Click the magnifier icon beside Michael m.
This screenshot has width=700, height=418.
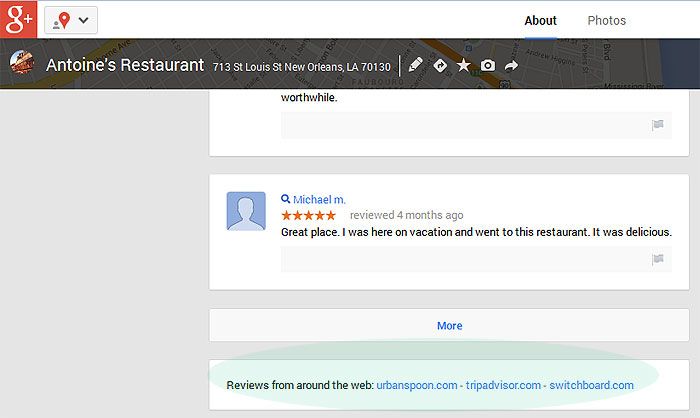[x=286, y=200]
